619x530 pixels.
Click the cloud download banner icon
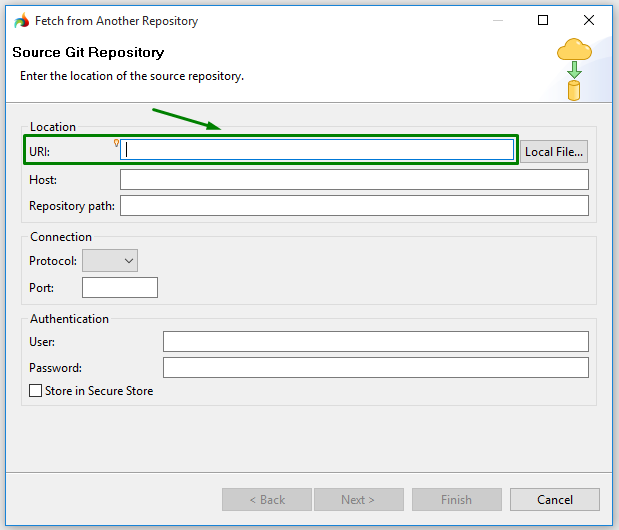[x=574, y=69]
